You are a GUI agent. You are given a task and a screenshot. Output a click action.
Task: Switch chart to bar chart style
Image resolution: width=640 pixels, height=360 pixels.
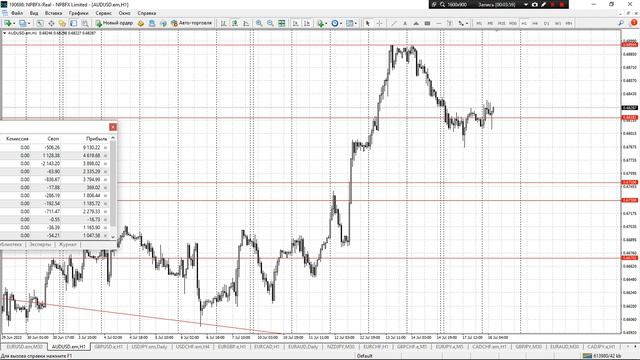pos(223,23)
